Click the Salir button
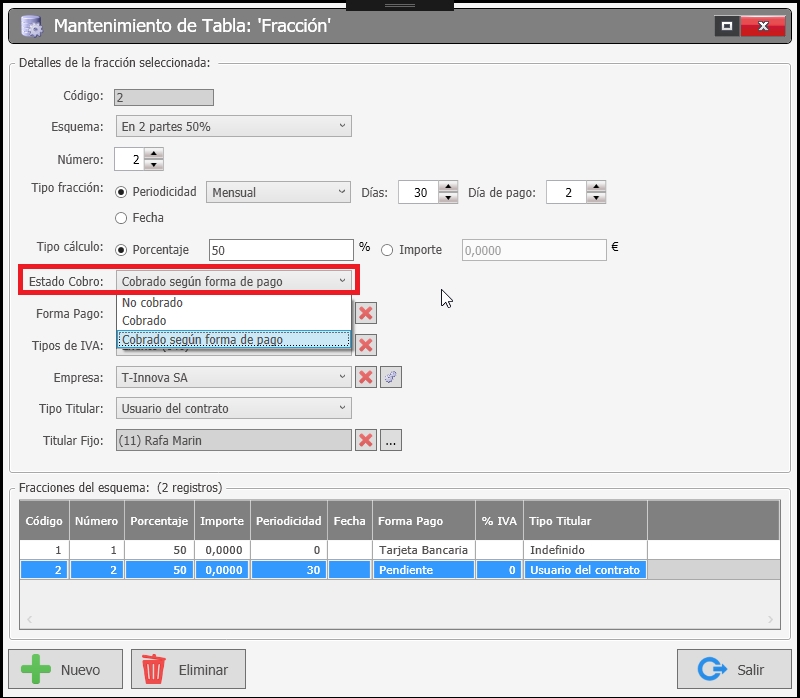The image size is (800, 698). [734, 669]
